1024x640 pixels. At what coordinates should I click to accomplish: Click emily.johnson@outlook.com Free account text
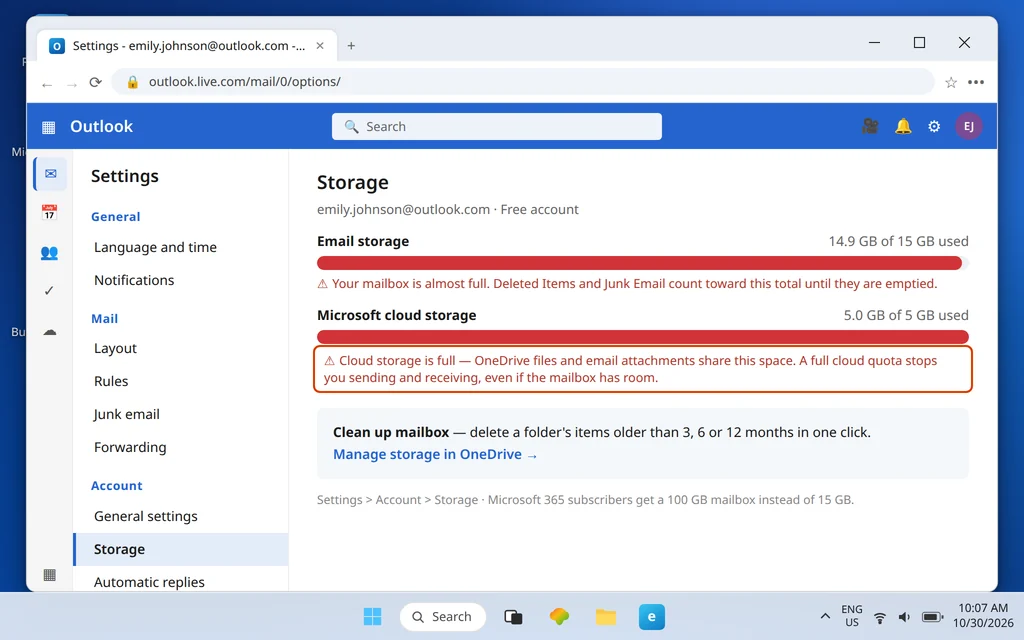[447, 210]
